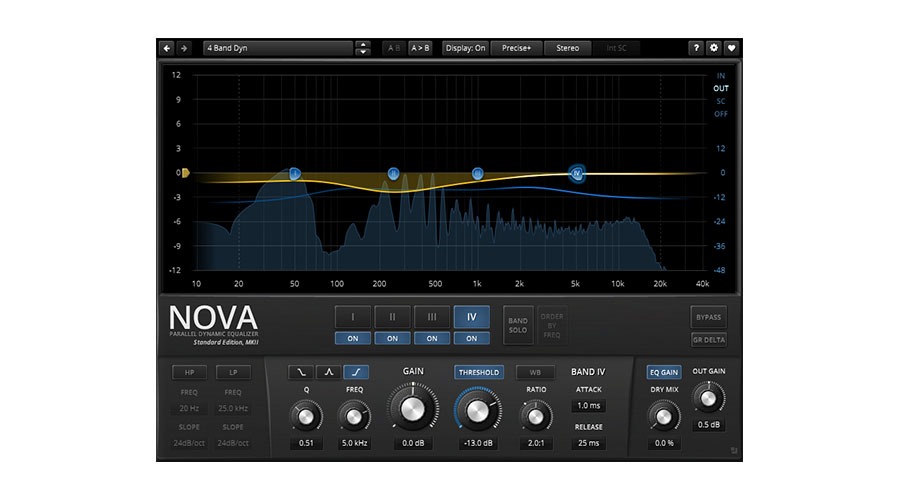Click band II node on the EQ graph
Viewport: 900px width, 500px height.
393,173
